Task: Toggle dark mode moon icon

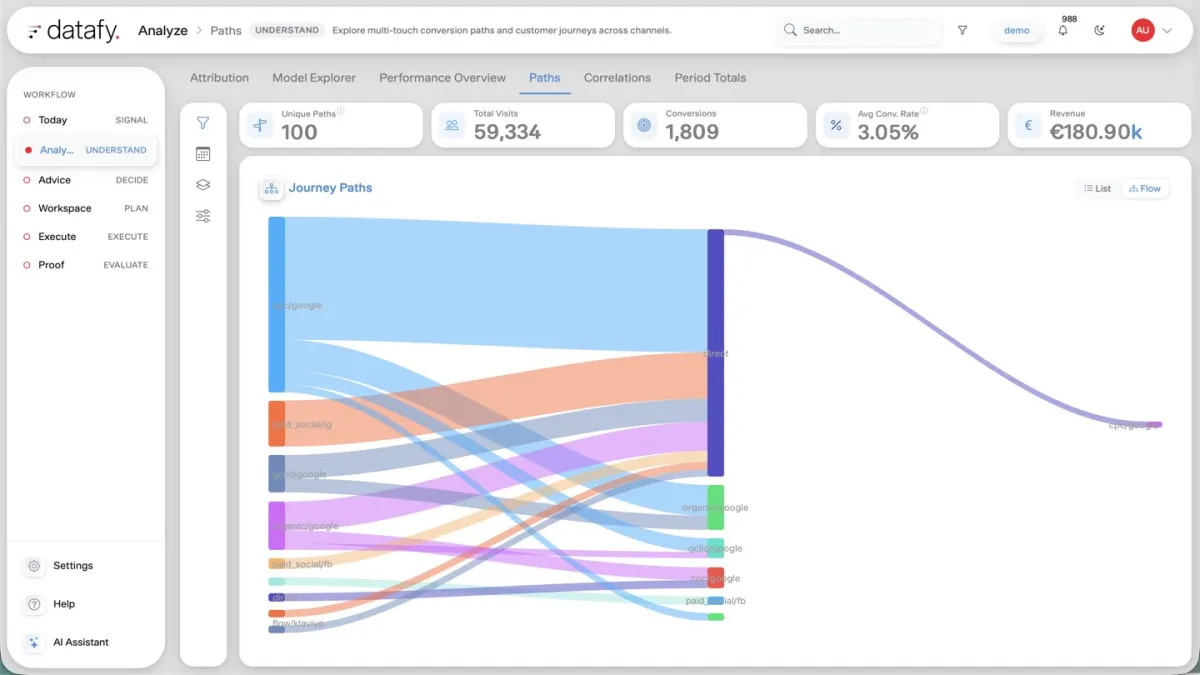Action: [1100, 30]
